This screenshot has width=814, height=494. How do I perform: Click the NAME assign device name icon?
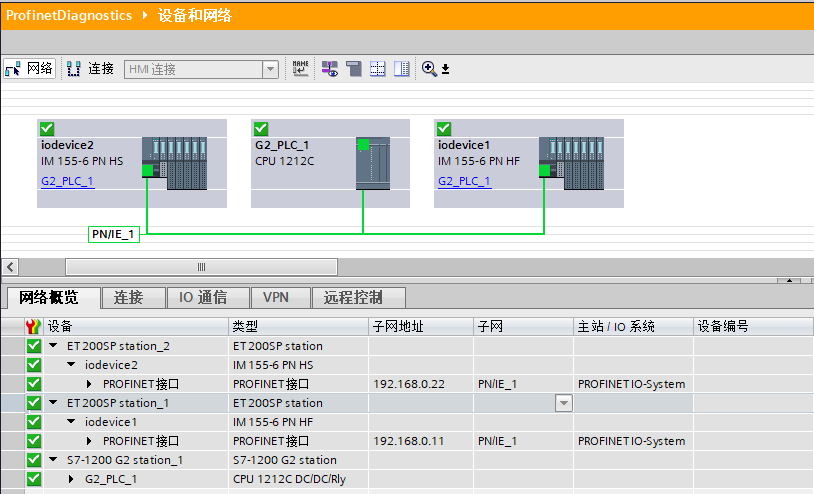tap(301, 69)
